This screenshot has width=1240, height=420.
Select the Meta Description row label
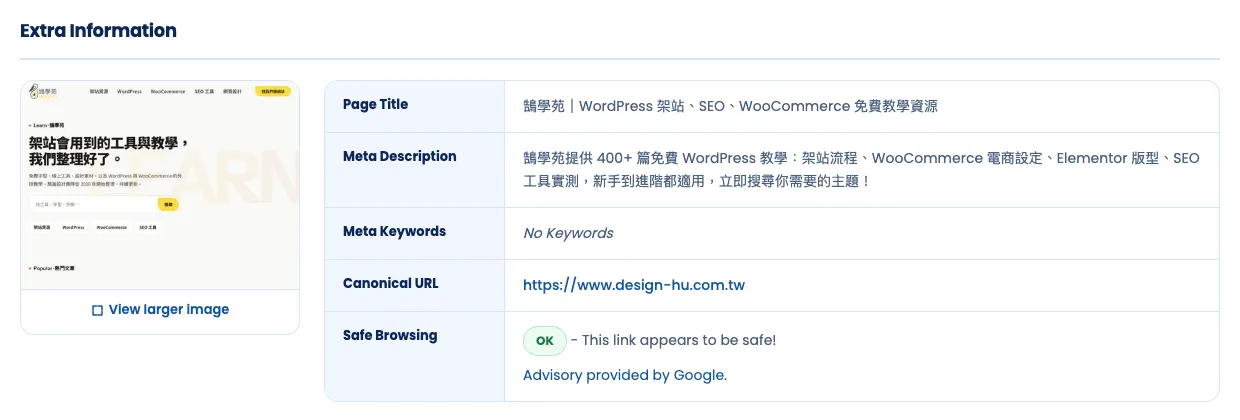[x=399, y=157]
